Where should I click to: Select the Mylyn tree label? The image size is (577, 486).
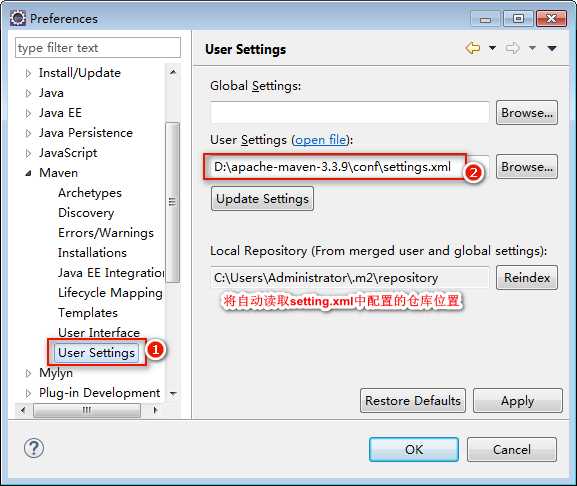pyautogui.click(x=56, y=373)
